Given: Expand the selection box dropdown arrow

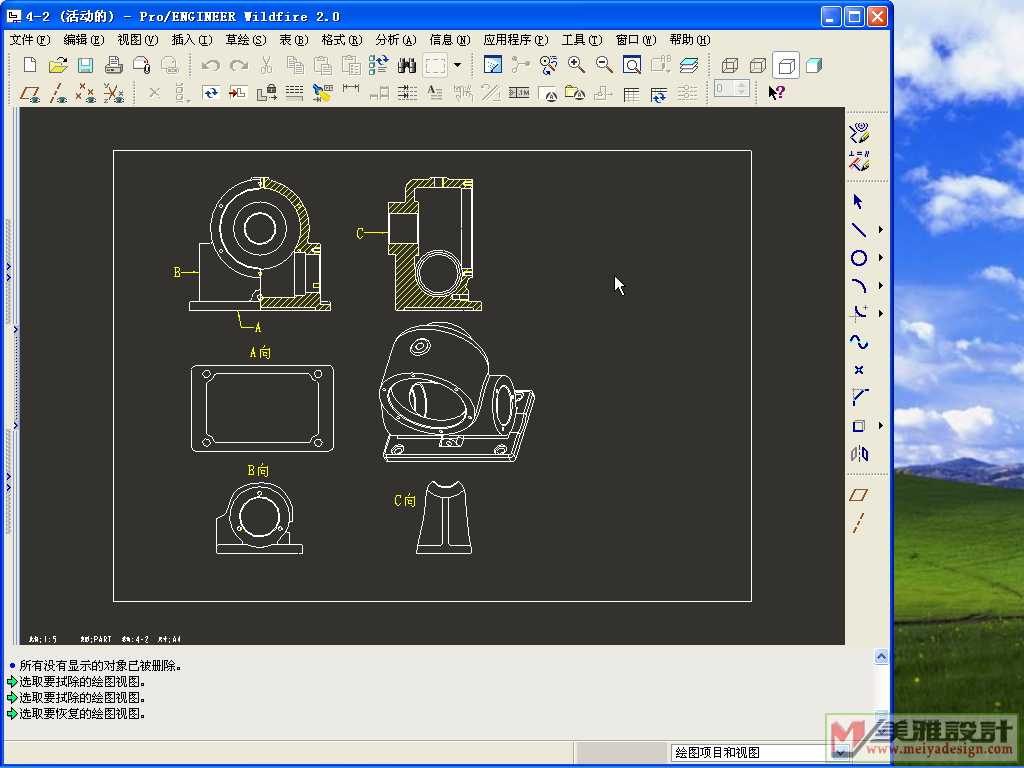Looking at the screenshot, I should [x=457, y=65].
